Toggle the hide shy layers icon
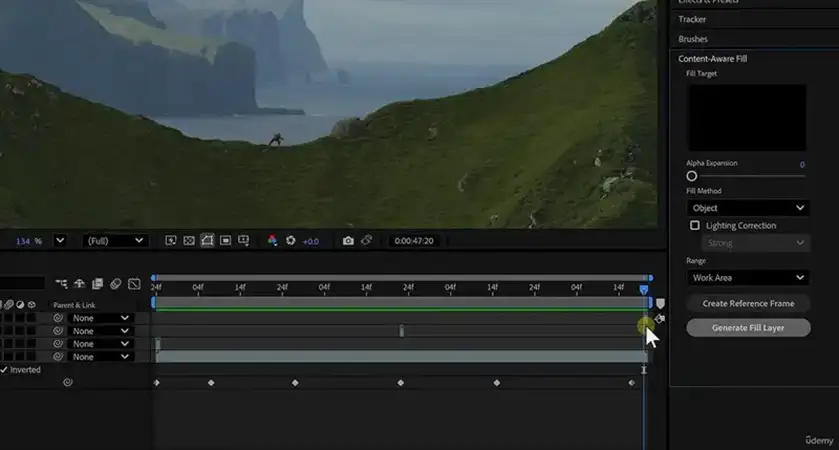 click(x=79, y=284)
